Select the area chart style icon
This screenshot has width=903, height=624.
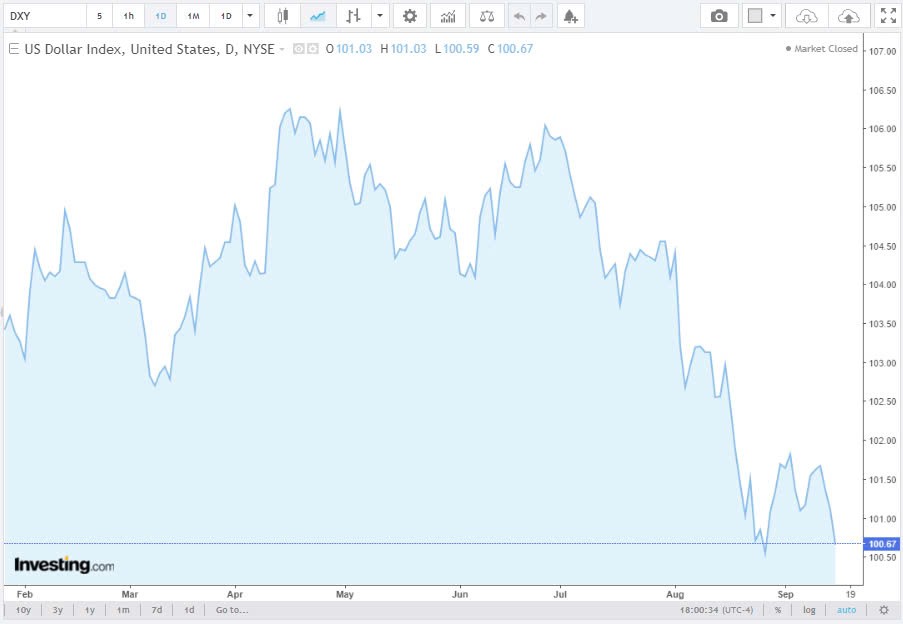[317, 16]
